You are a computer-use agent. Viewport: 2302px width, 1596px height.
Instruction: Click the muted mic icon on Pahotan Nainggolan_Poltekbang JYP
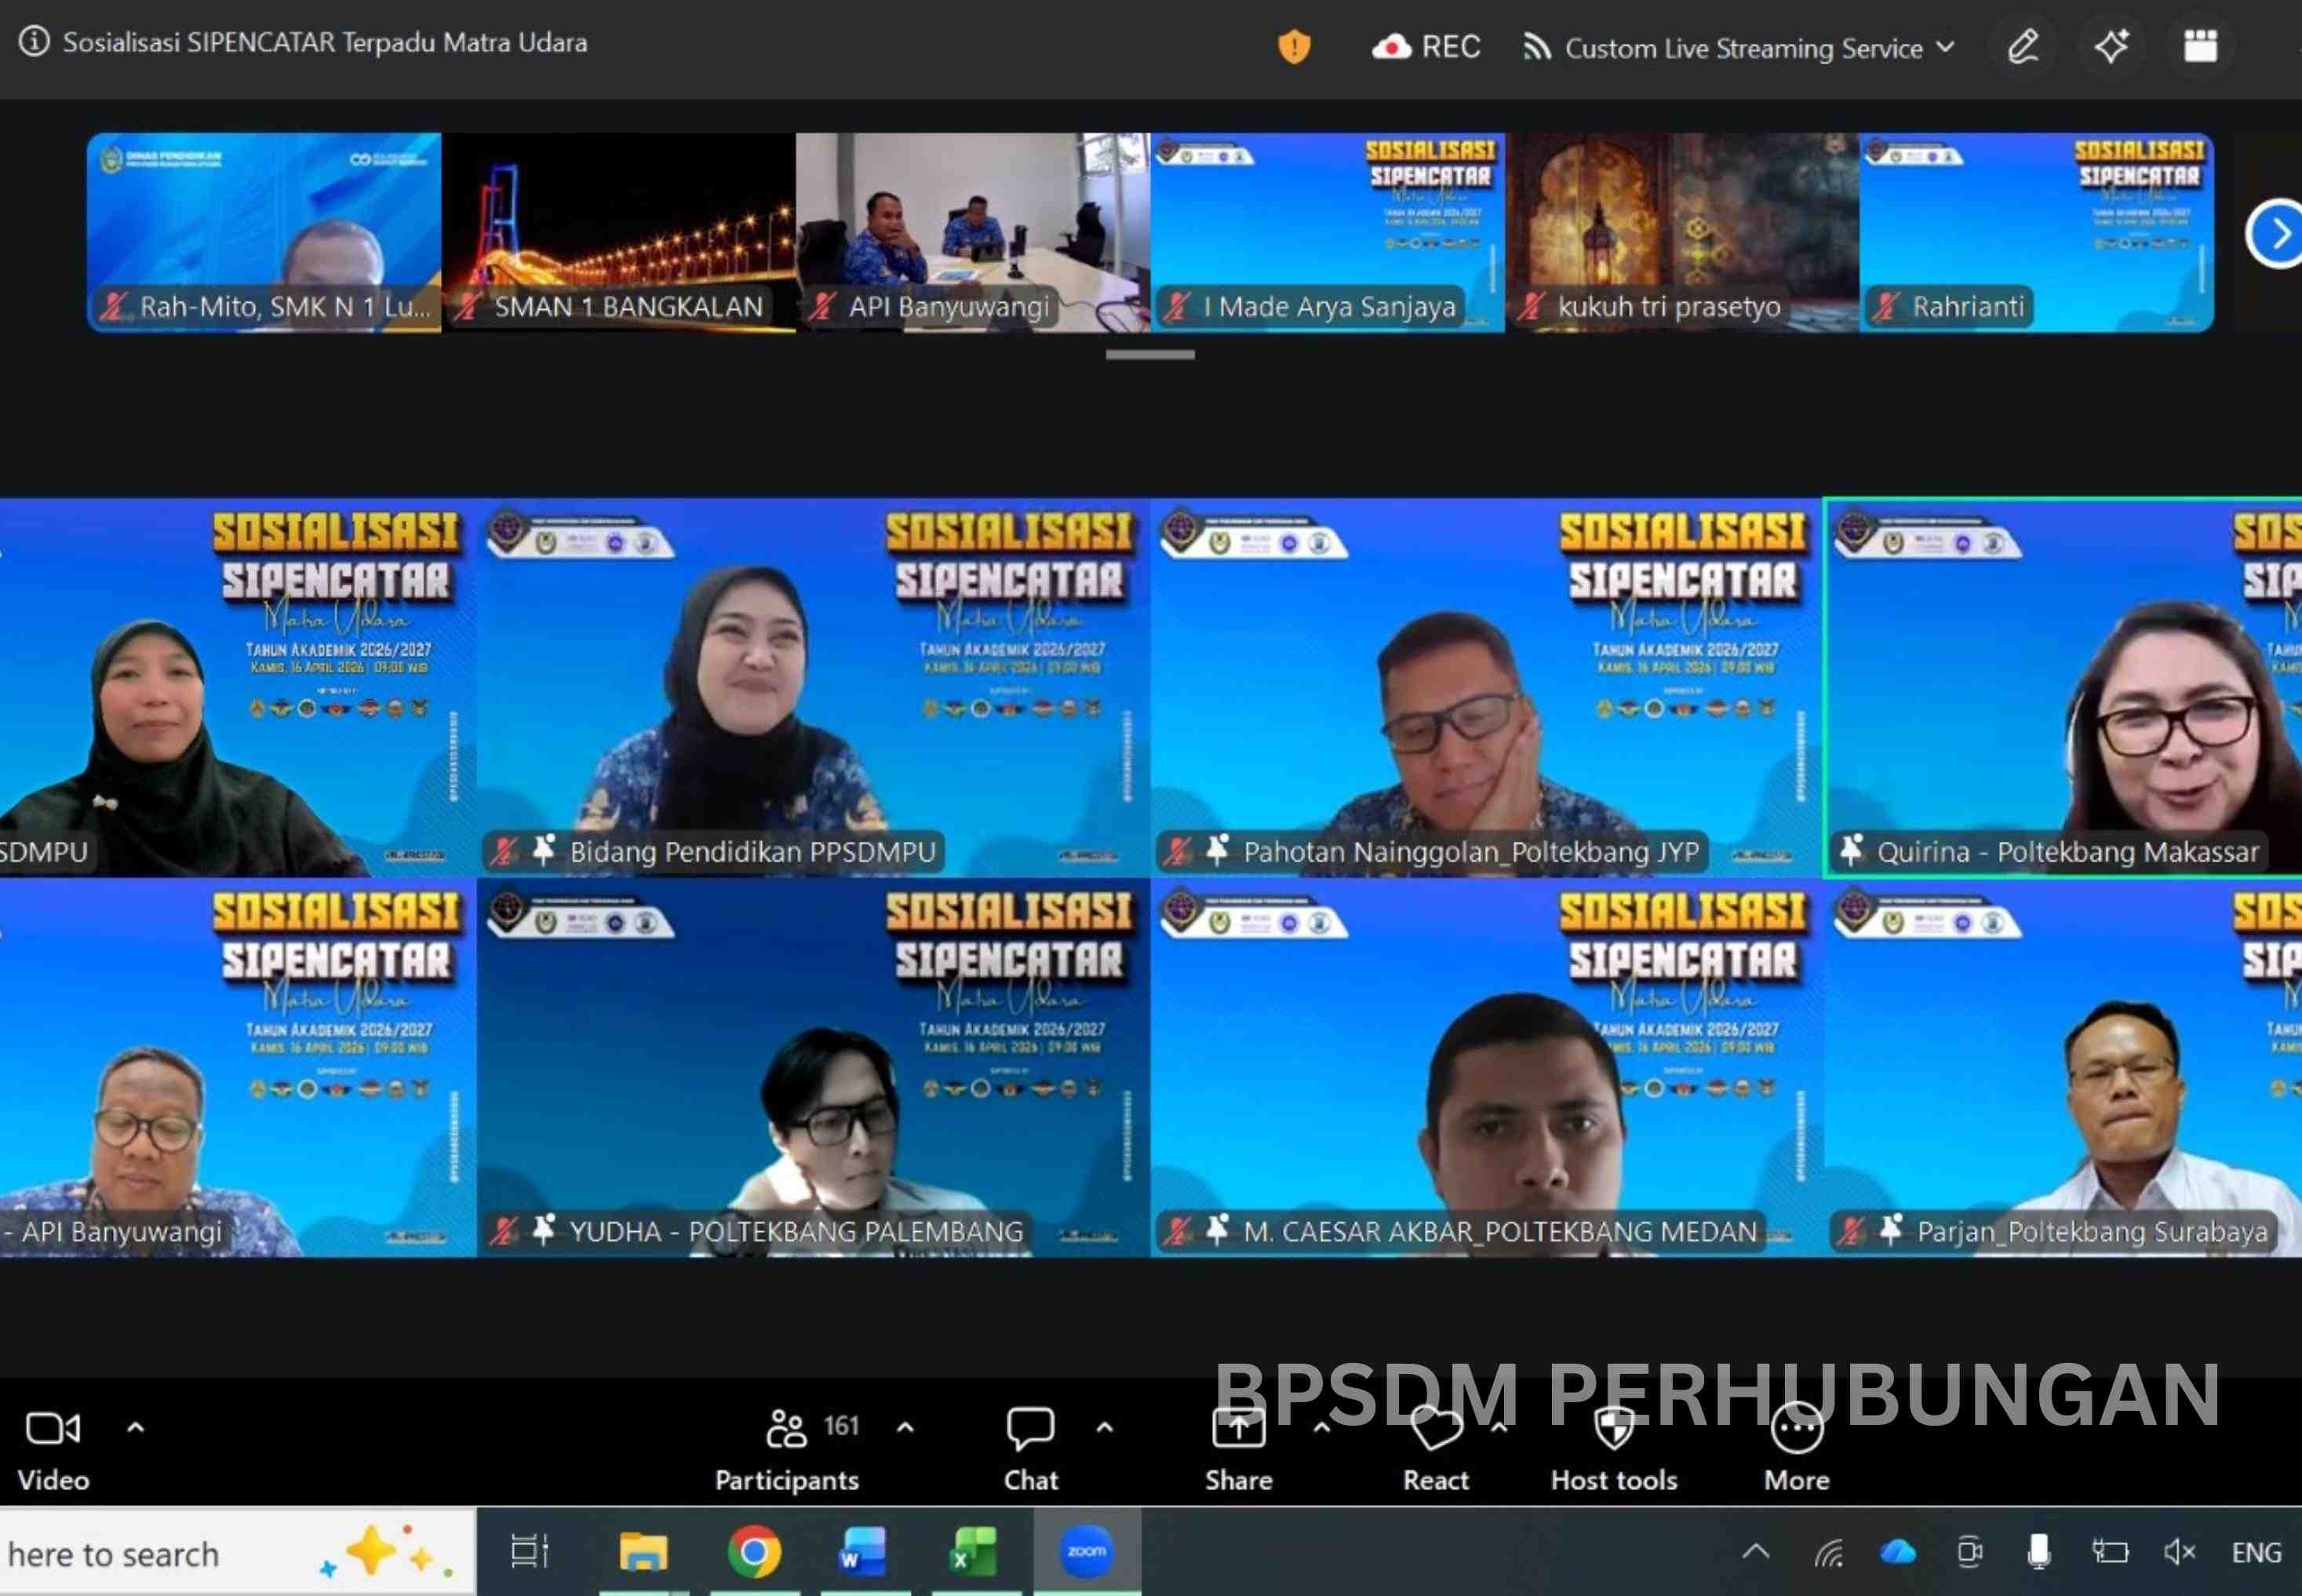click(1178, 851)
